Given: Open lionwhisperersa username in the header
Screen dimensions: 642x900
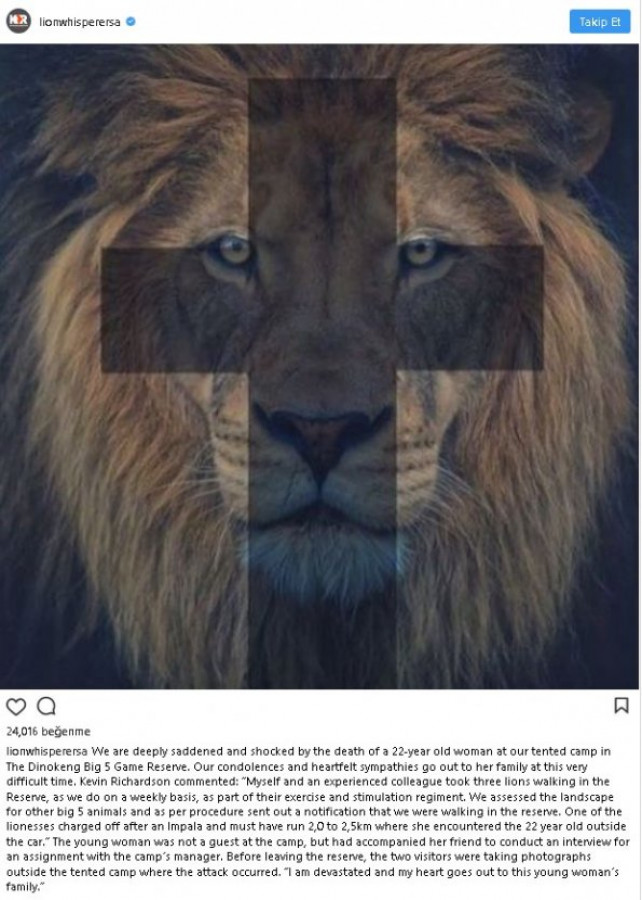Looking at the screenshot, I should (80, 22).
